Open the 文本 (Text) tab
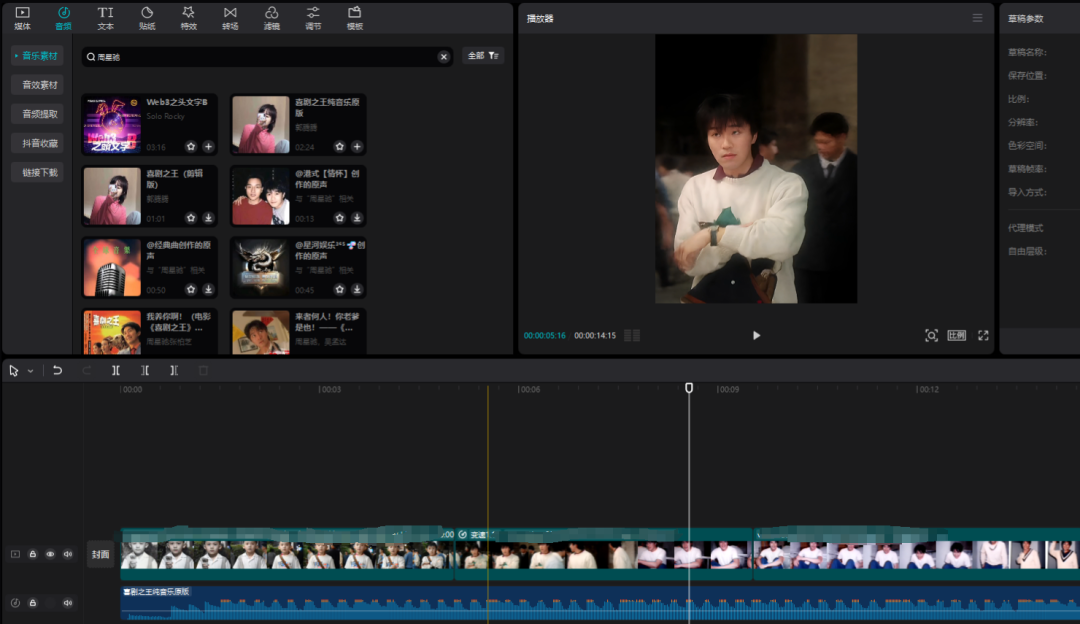The width and height of the screenshot is (1080, 624). click(x=105, y=18)
